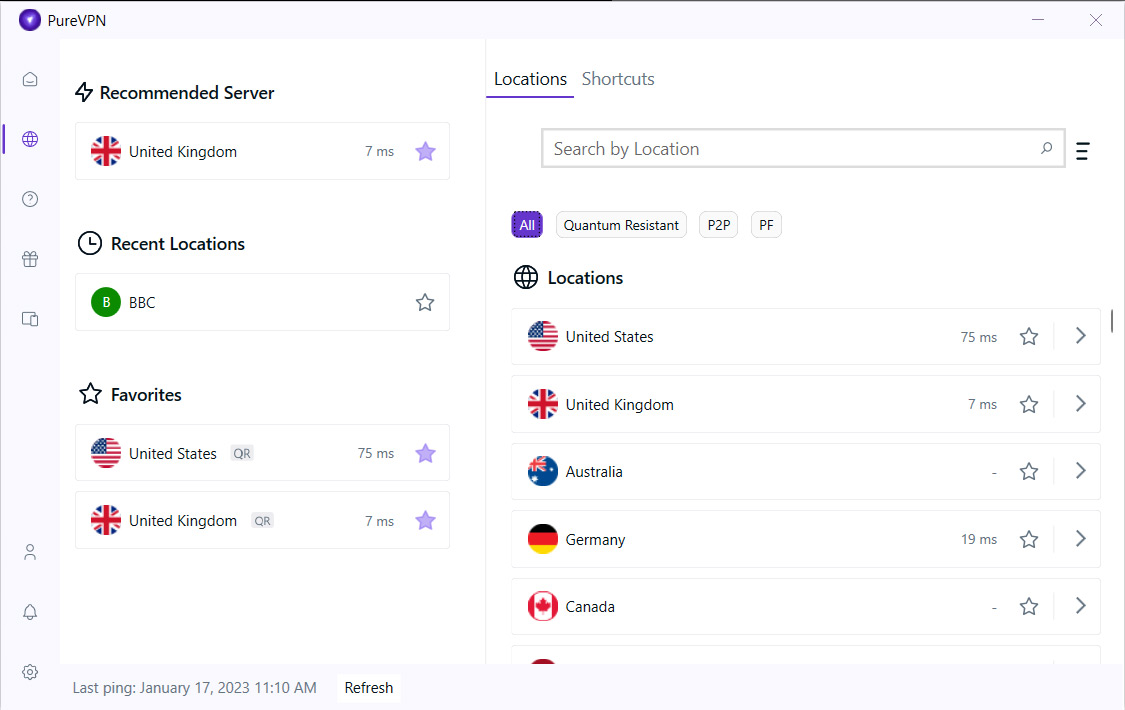Star United Kingdom in Locations list

click(1029, 404)
